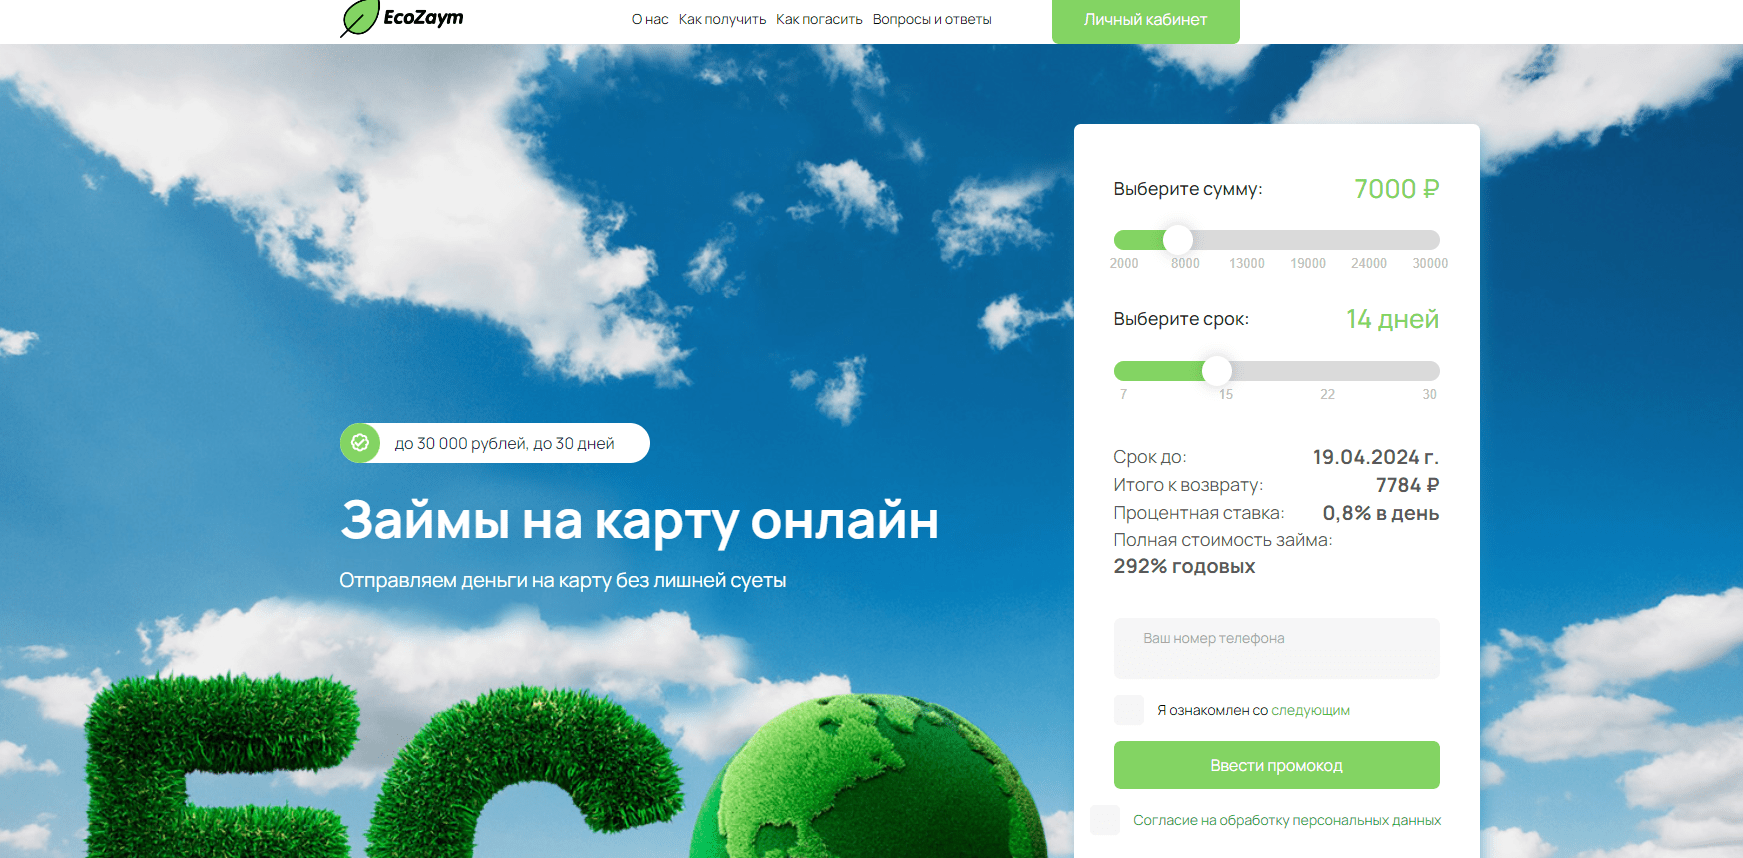Click the '7000 ₽' amount value
The height and width of the screenshot is (858, 1743).
point(1396,189)
